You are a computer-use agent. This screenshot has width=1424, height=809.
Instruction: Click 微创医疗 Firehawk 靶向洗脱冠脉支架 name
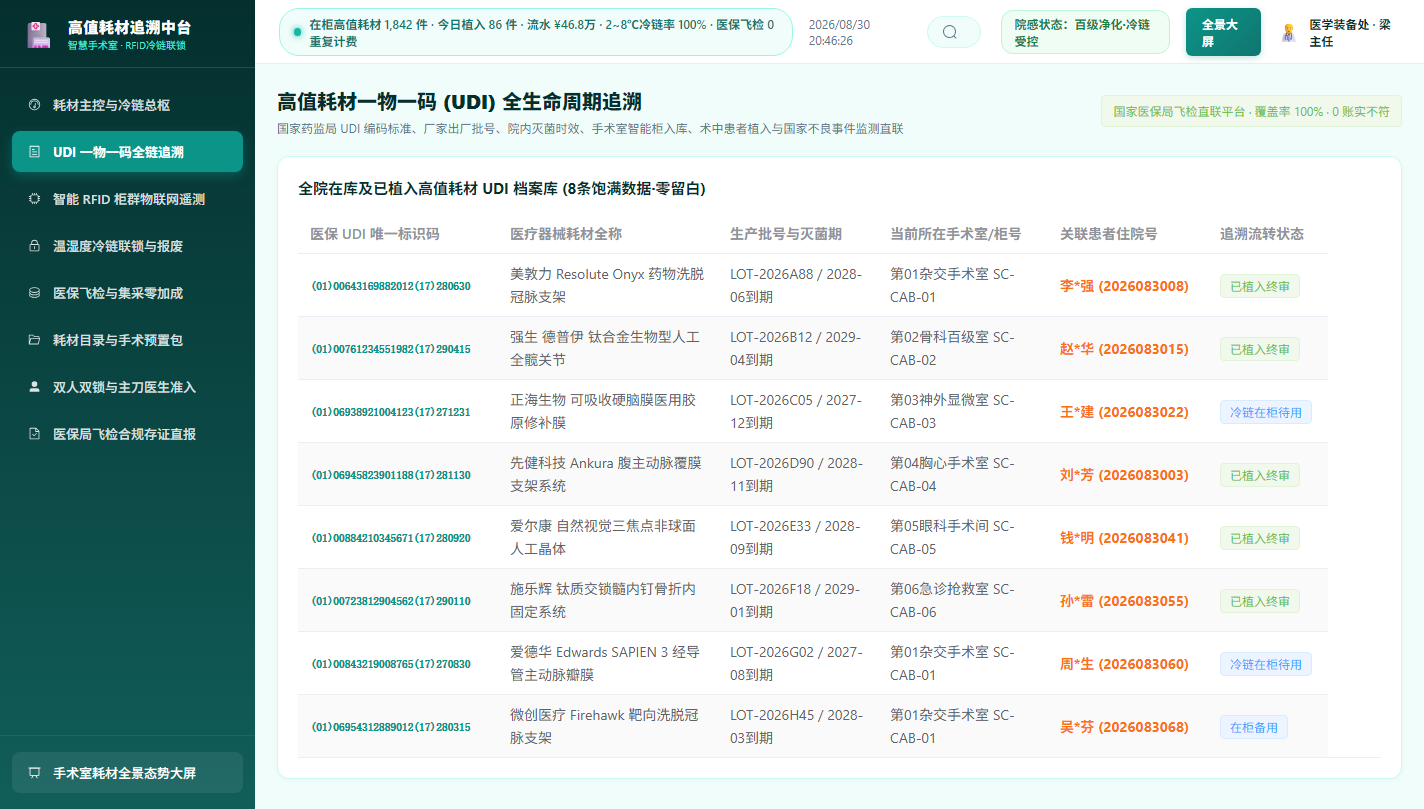(605, 727)
